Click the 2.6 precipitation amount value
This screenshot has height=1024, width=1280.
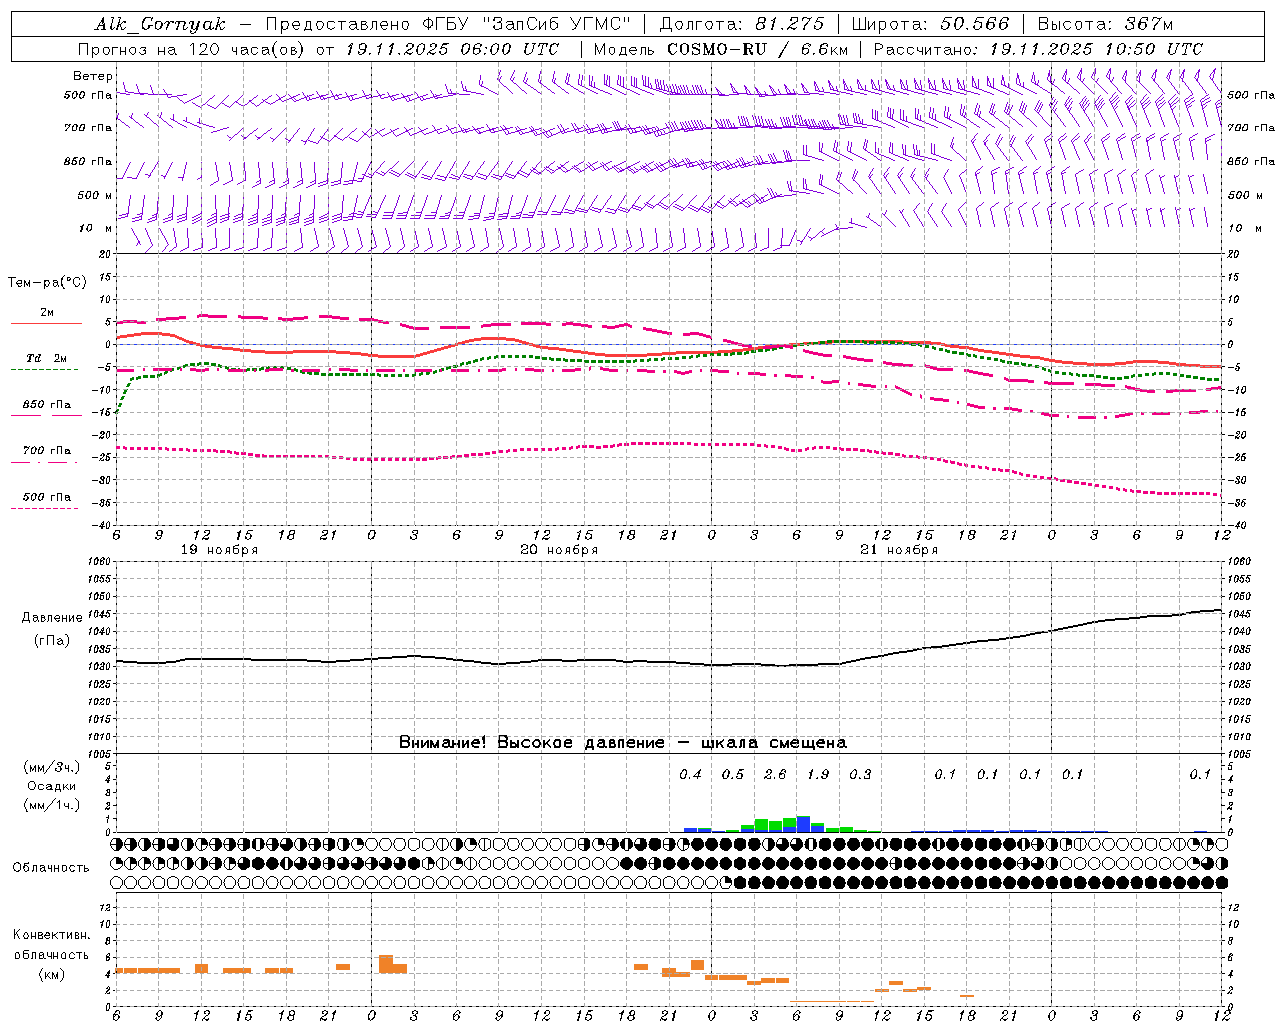pyautogui.click(x=775, y=775)
